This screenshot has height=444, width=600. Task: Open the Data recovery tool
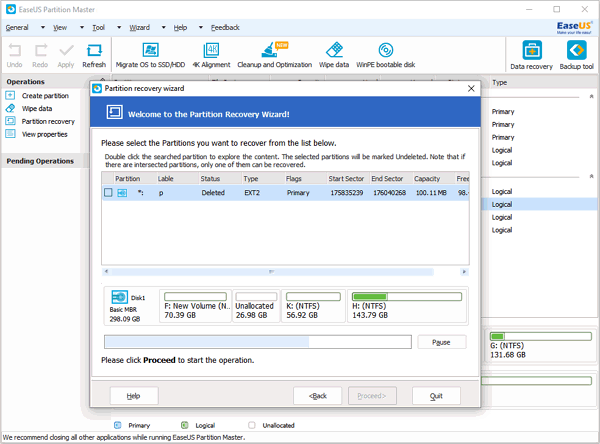(532, 55)
